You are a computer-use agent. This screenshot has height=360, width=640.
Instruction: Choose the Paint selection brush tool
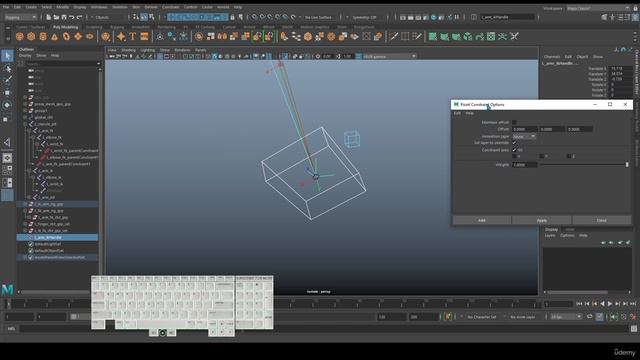7,80
